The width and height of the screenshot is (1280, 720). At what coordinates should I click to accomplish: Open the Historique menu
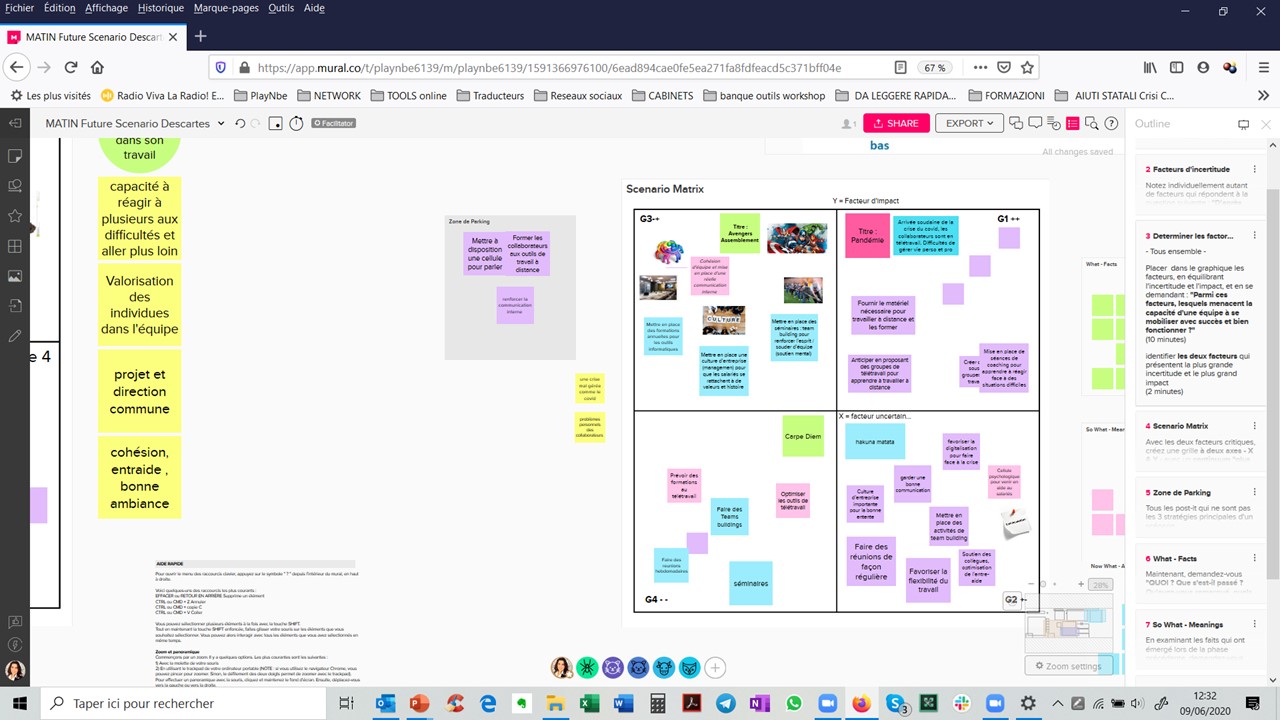pyautogui.click(x=160, y=8)
